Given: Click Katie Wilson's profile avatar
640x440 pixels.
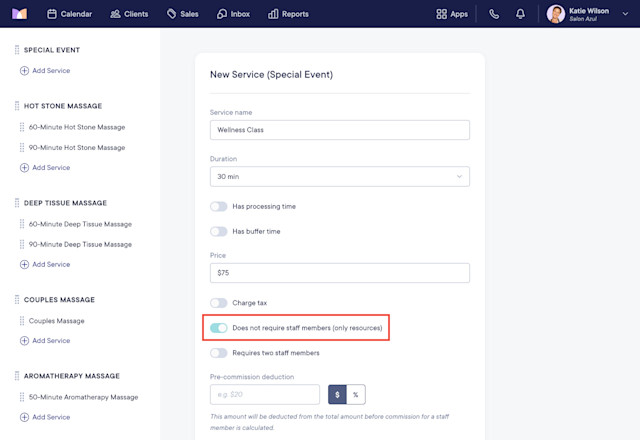Looking at the screenshot, I should pyautogui.click(x=556, y=14).
